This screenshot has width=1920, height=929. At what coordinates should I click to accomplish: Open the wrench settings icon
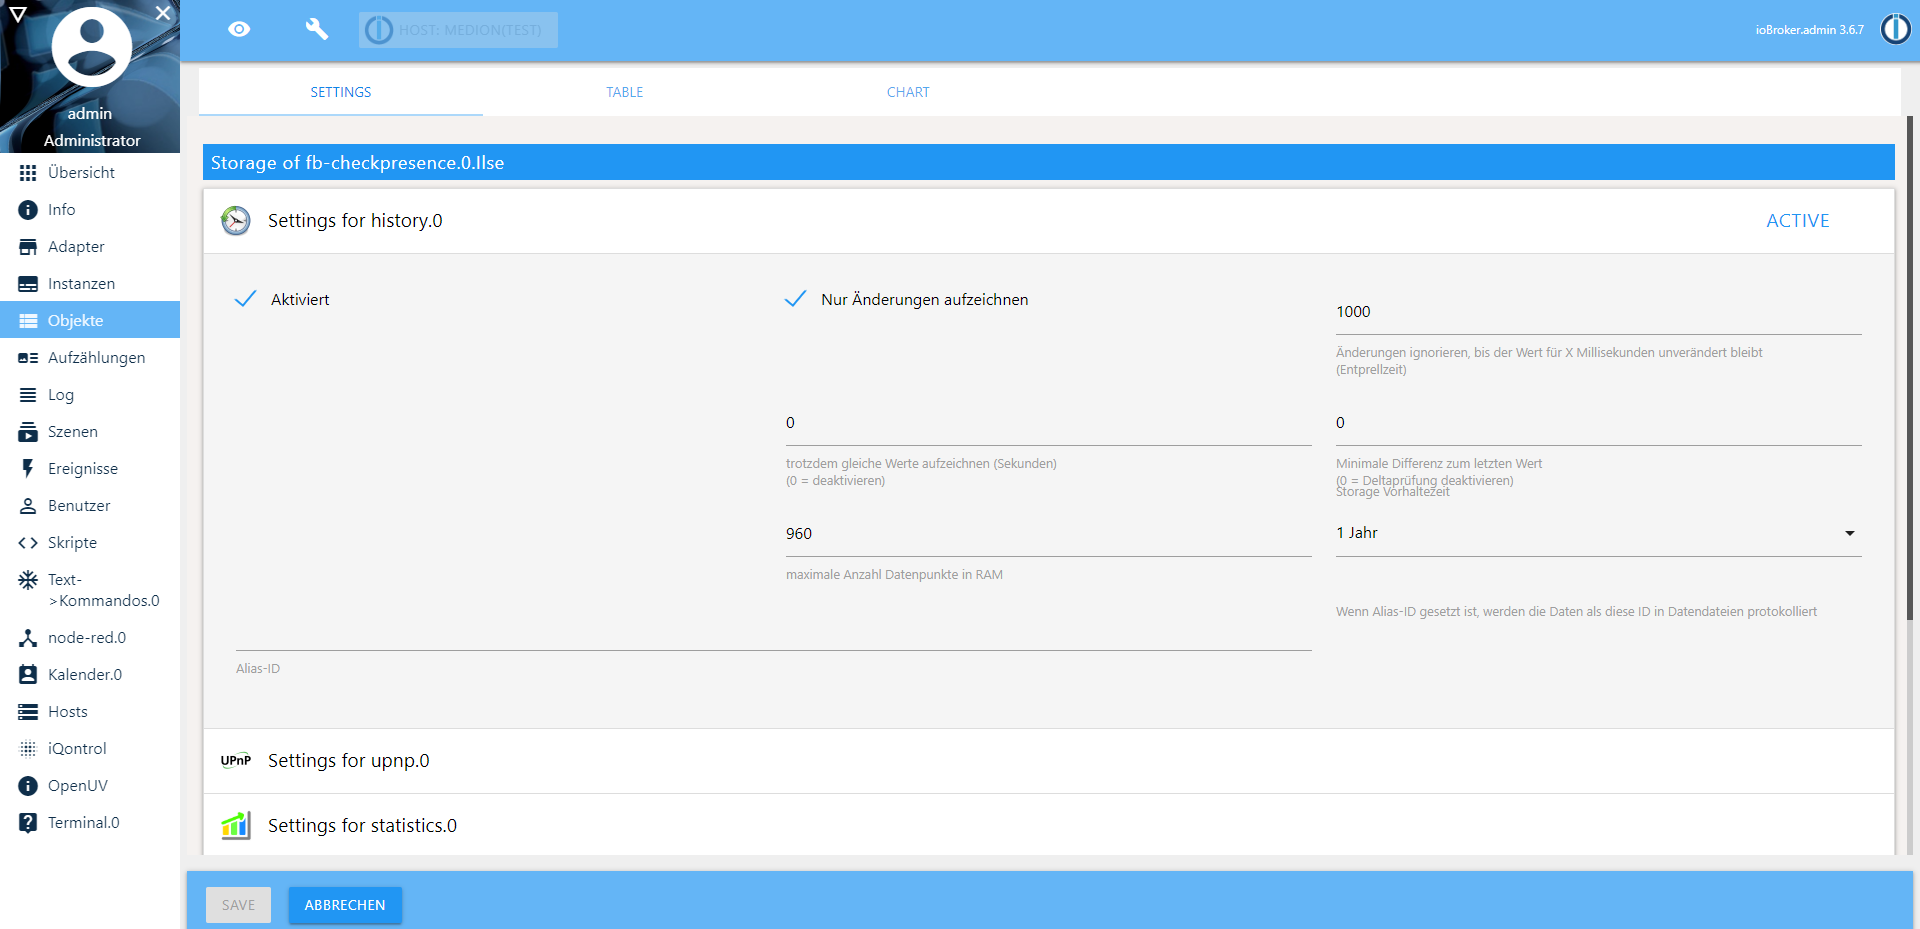[x=317, y=29]
